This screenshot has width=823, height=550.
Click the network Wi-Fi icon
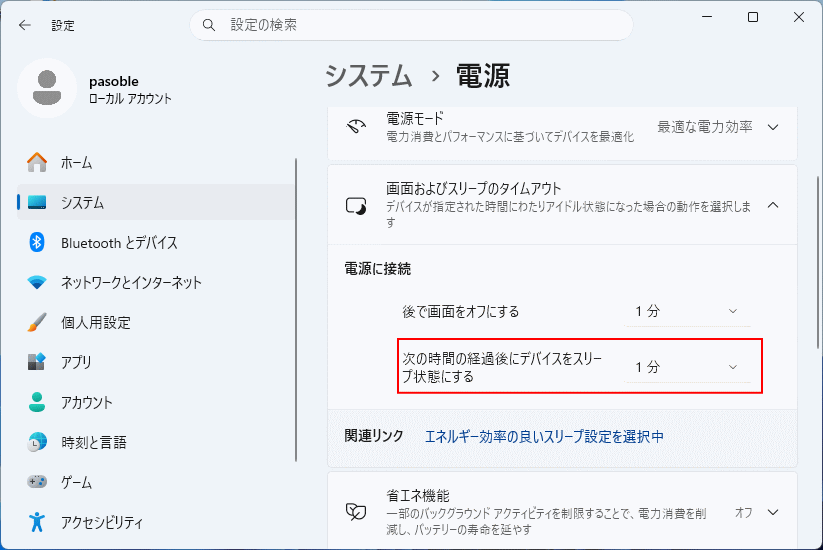37,282
